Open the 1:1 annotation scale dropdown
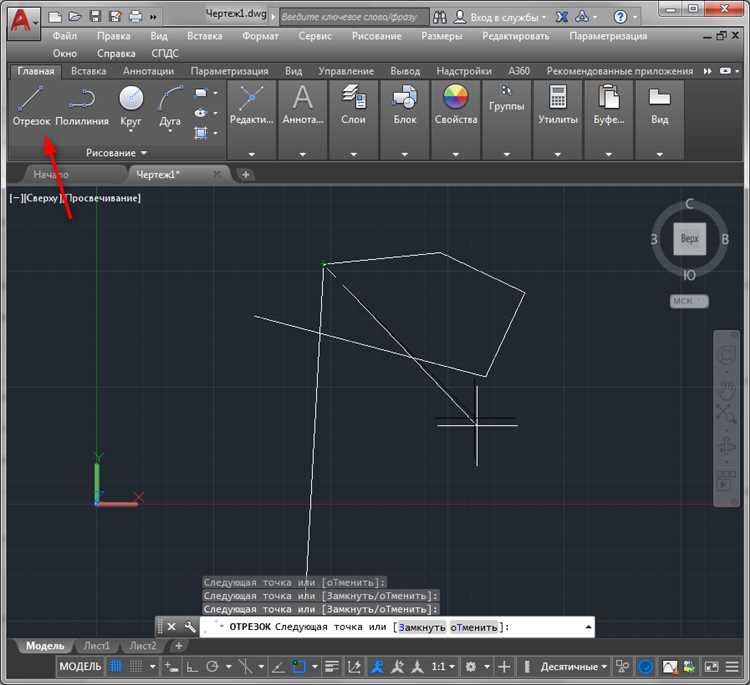Image resolution: width=750 pixels, height=685 pixels. [x=443, y=666]
